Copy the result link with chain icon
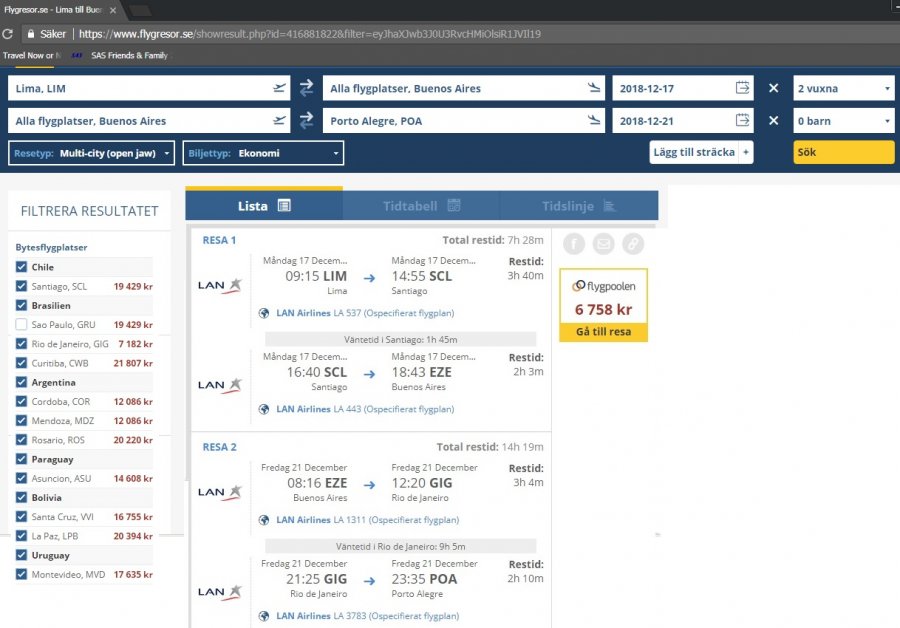900x628 pixels. point(633,244)
